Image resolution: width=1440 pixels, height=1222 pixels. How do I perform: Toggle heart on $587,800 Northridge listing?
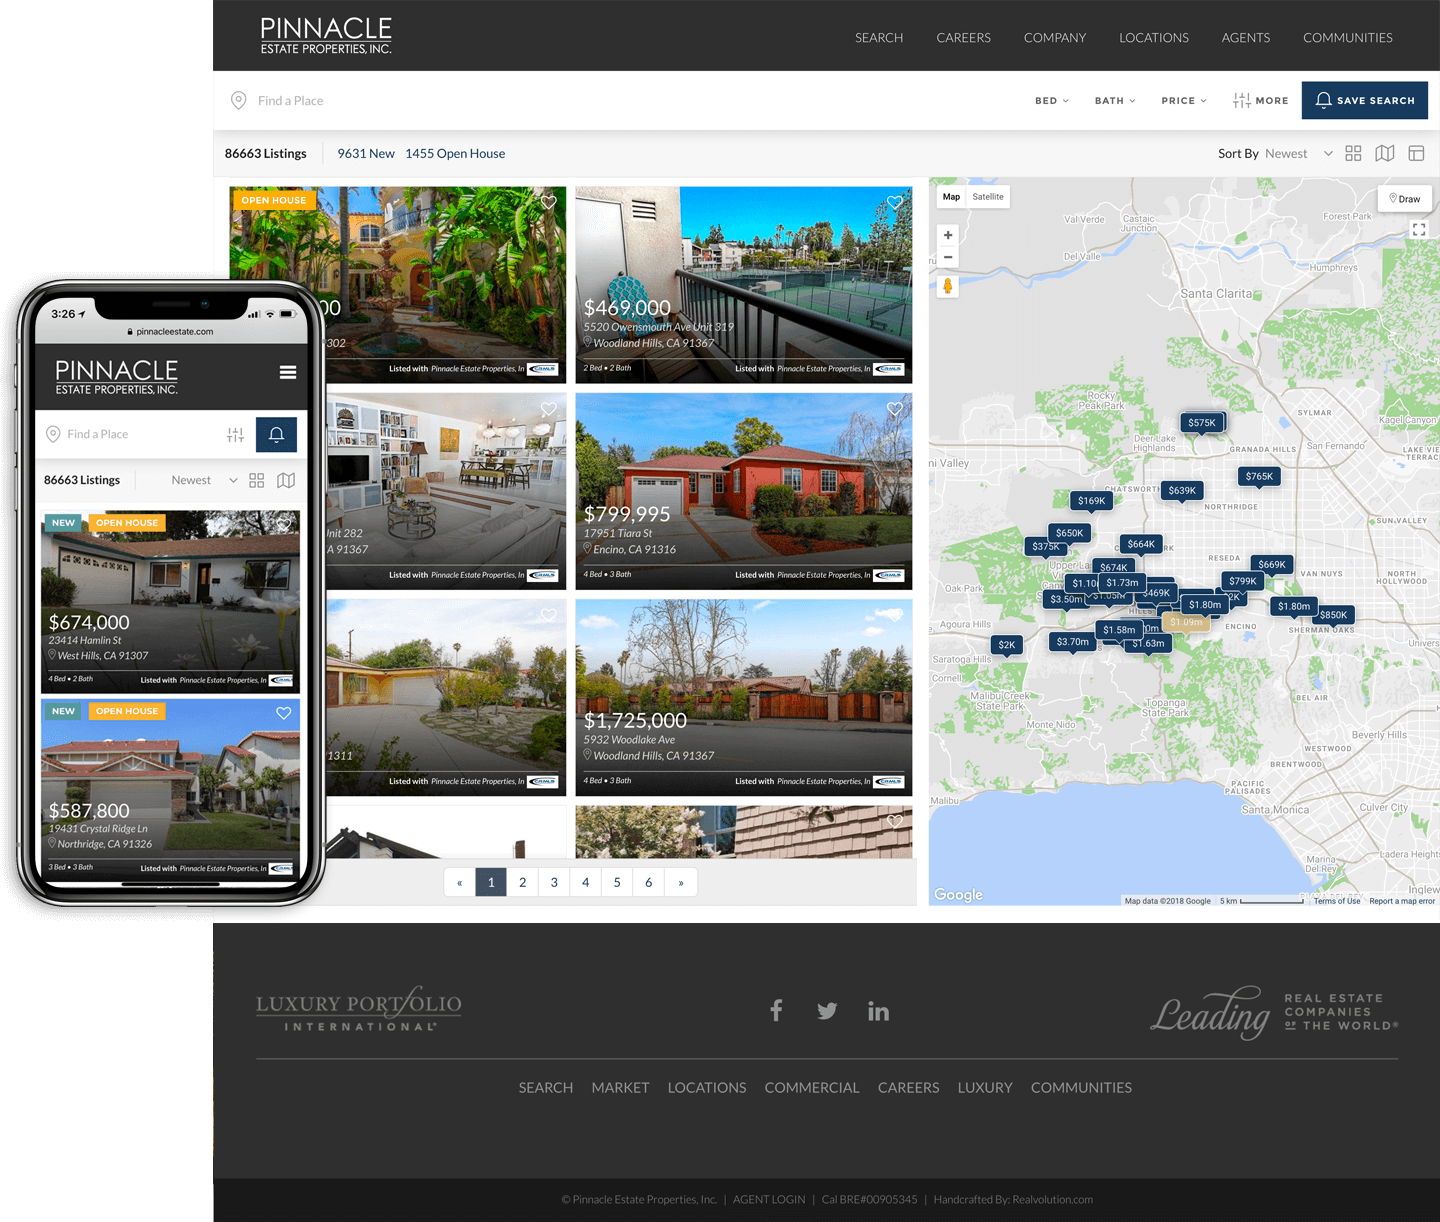point(284,713)
